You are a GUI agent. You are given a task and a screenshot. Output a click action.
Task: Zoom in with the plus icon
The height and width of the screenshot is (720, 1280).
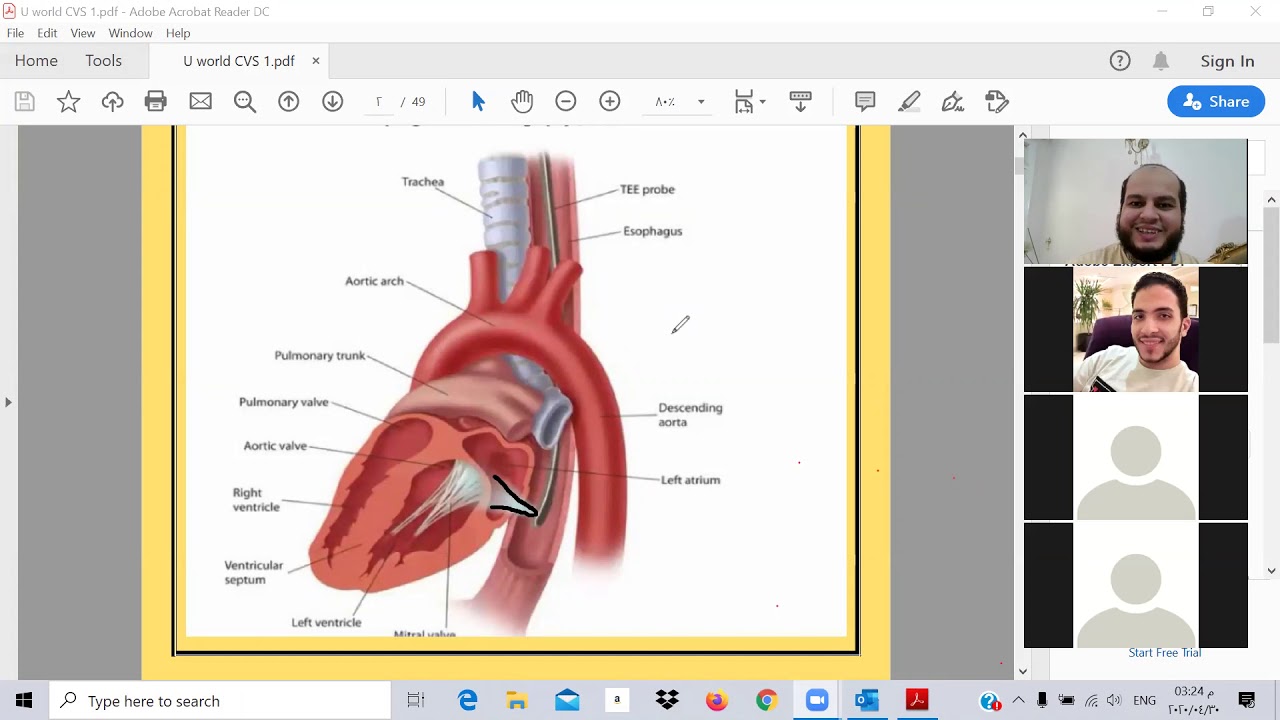point(610,101)
